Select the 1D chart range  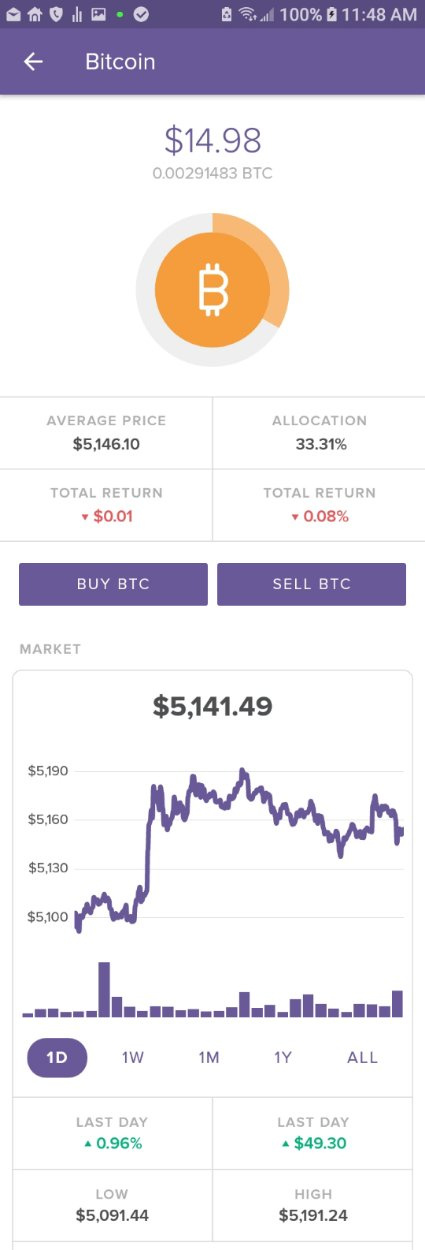tap(57, 1057)
